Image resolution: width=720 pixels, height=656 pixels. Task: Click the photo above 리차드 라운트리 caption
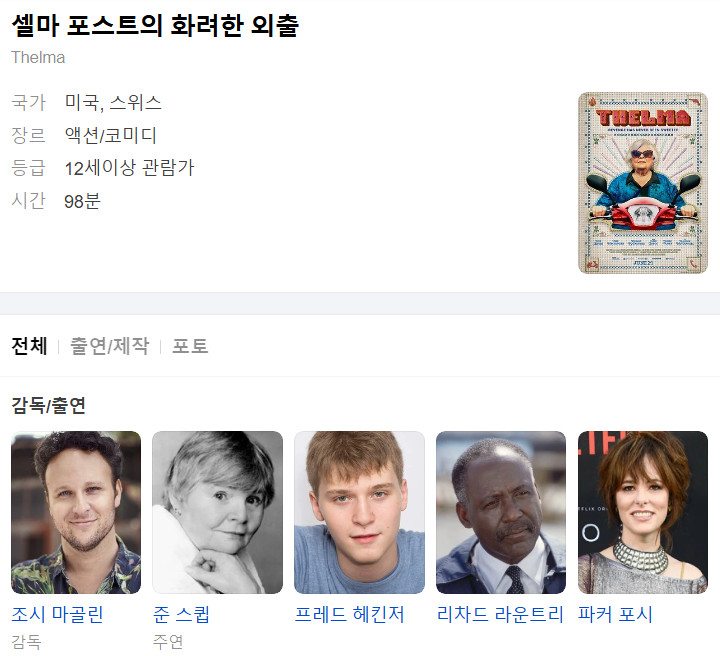coord(501,512)
